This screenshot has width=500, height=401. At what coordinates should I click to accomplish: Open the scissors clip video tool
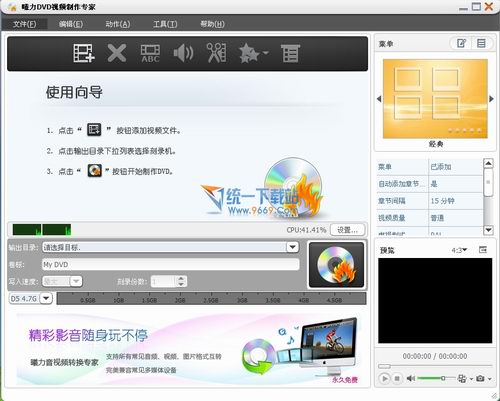tap(217, 53)
